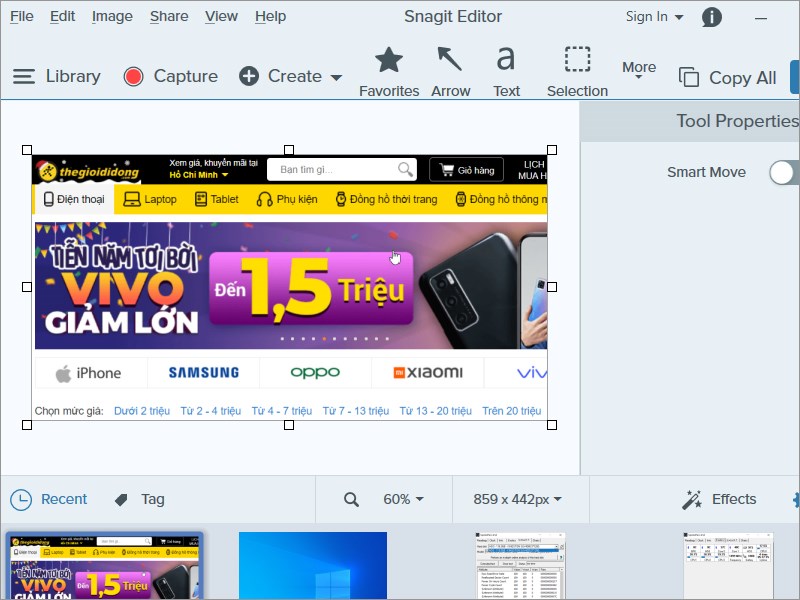
Task: Click the bottom-right selection handle
Action: point(552,425)
